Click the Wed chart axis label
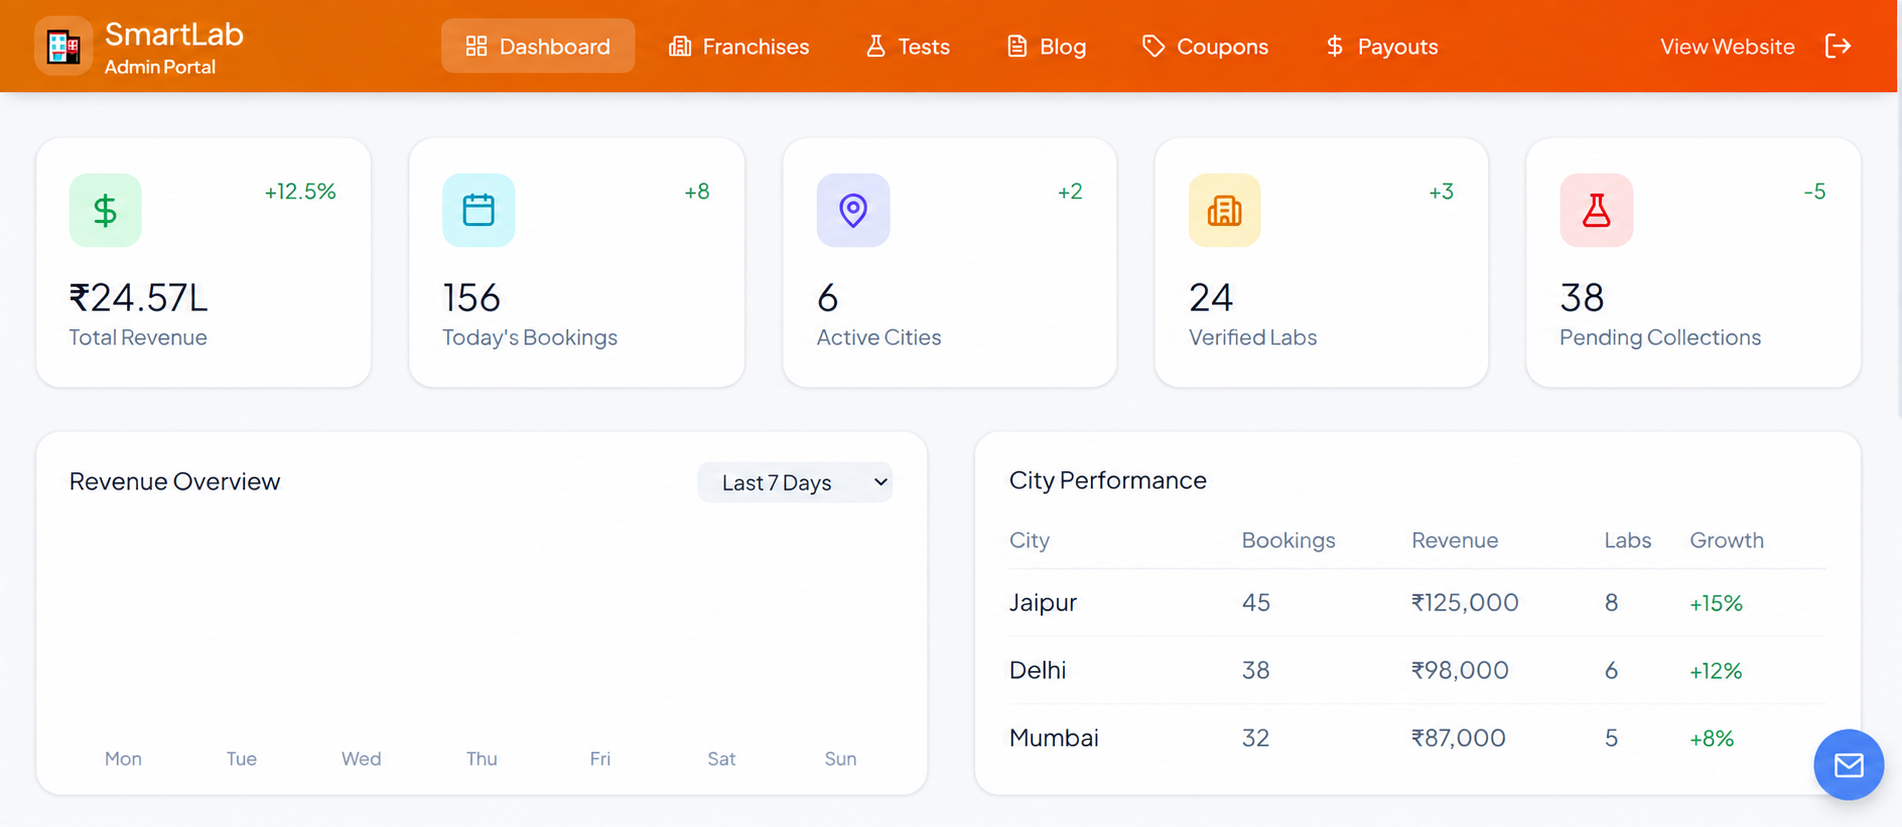The width and height of the screenshot is (1902, 827). (x=361, y=759)
